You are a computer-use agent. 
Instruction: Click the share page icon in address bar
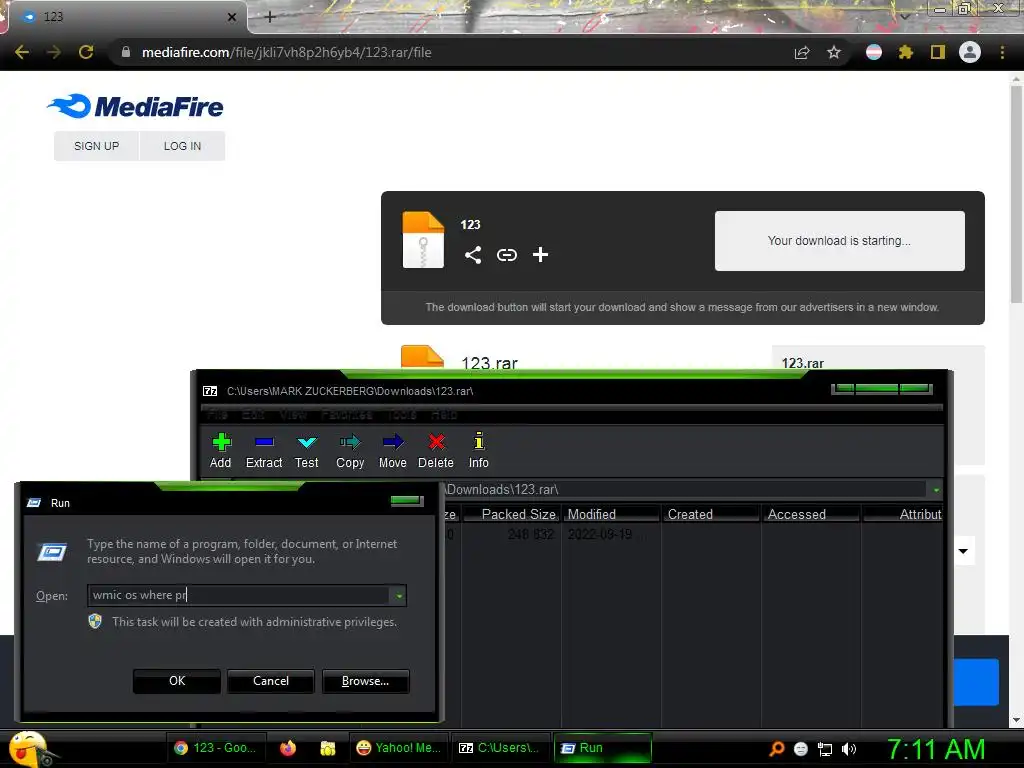pyautogui.click(x=802, y=52)
